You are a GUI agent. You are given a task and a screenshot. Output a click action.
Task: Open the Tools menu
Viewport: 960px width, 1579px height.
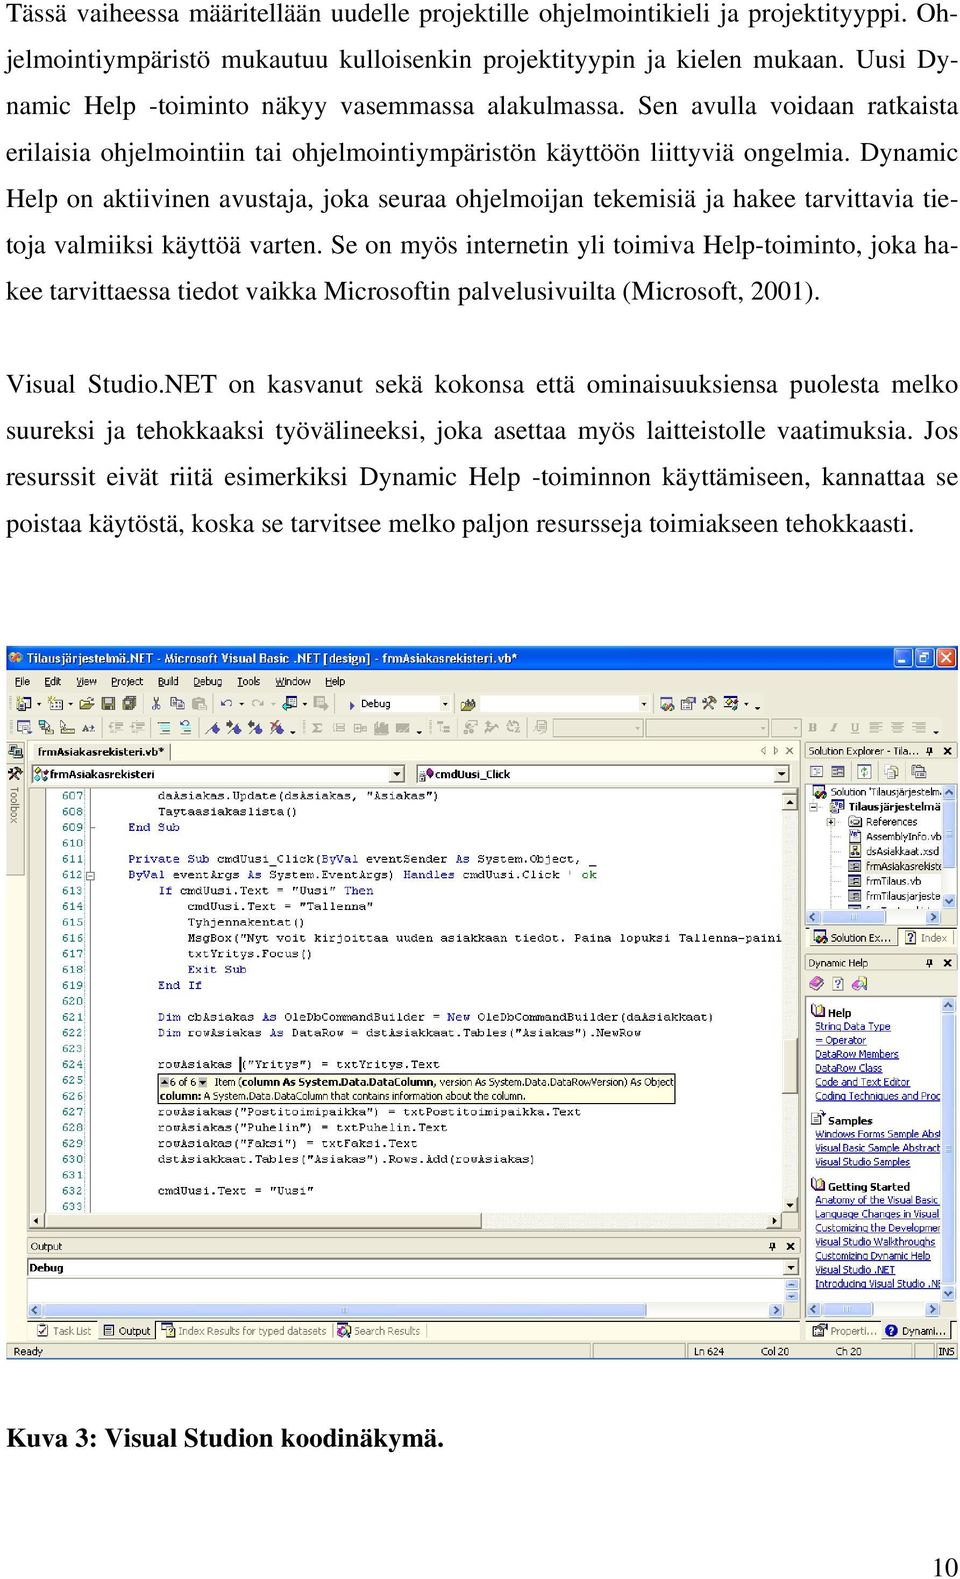(249, 682)
